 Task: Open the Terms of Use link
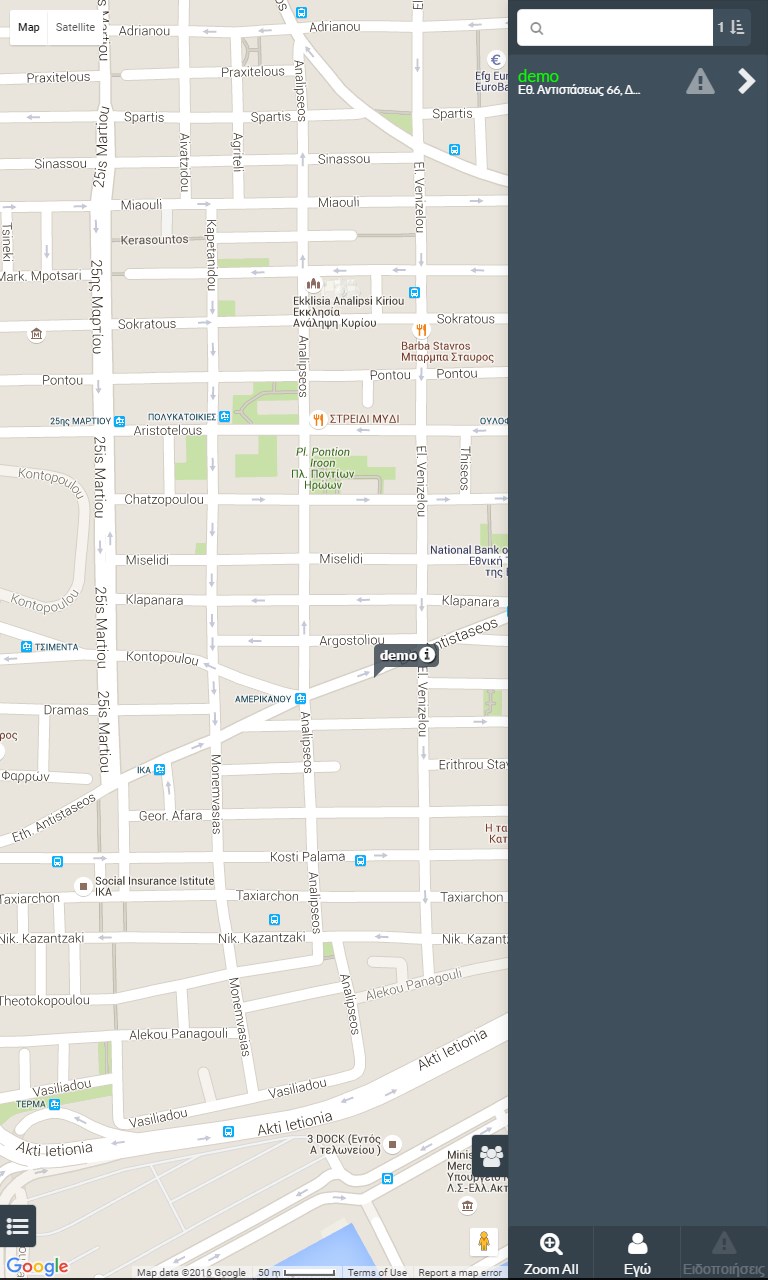[377, 1273]
